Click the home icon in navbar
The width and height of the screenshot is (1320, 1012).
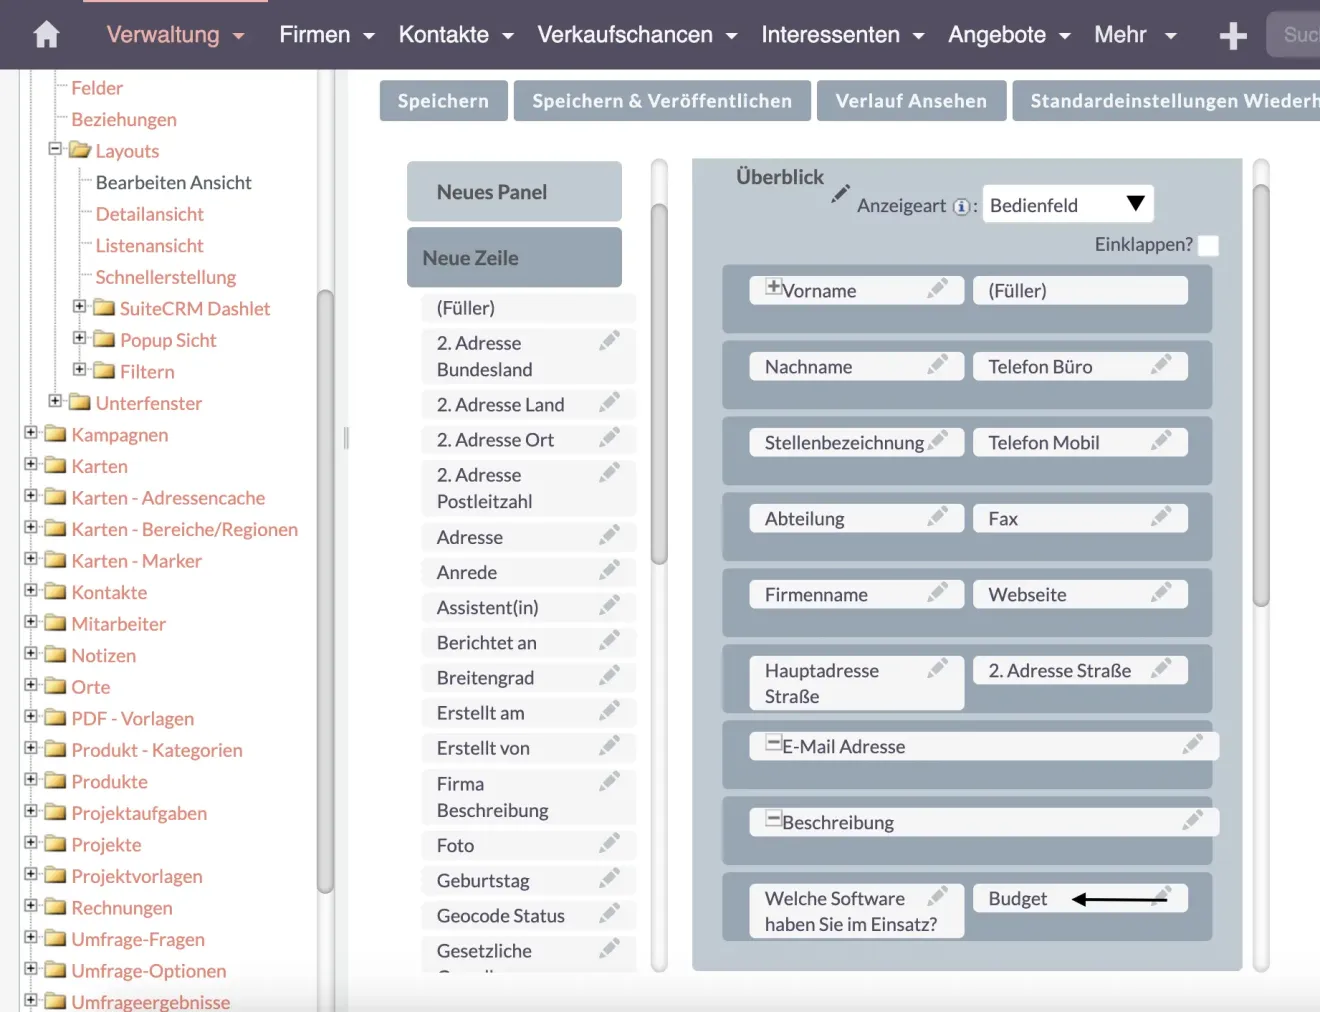pyautogui.click(x=46, y=35)
